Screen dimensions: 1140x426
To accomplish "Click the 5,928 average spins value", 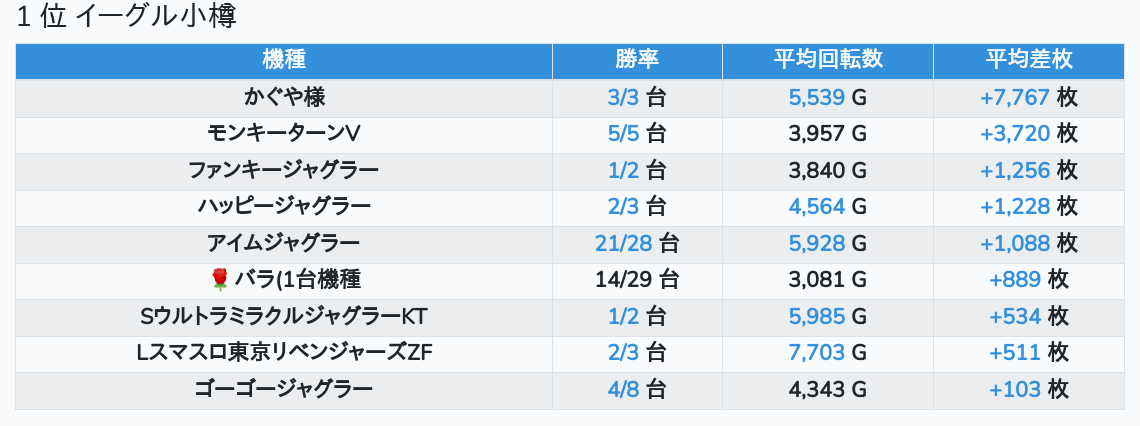I will (816, 243).
